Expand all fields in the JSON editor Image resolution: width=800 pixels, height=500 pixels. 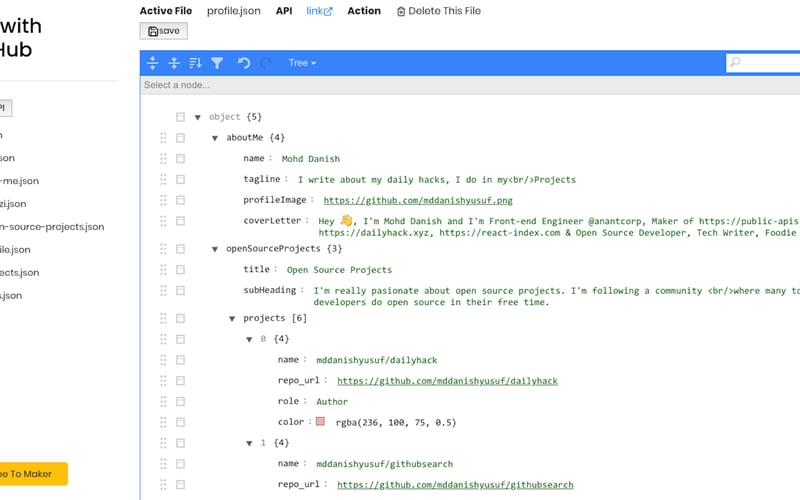pos(153,63)
